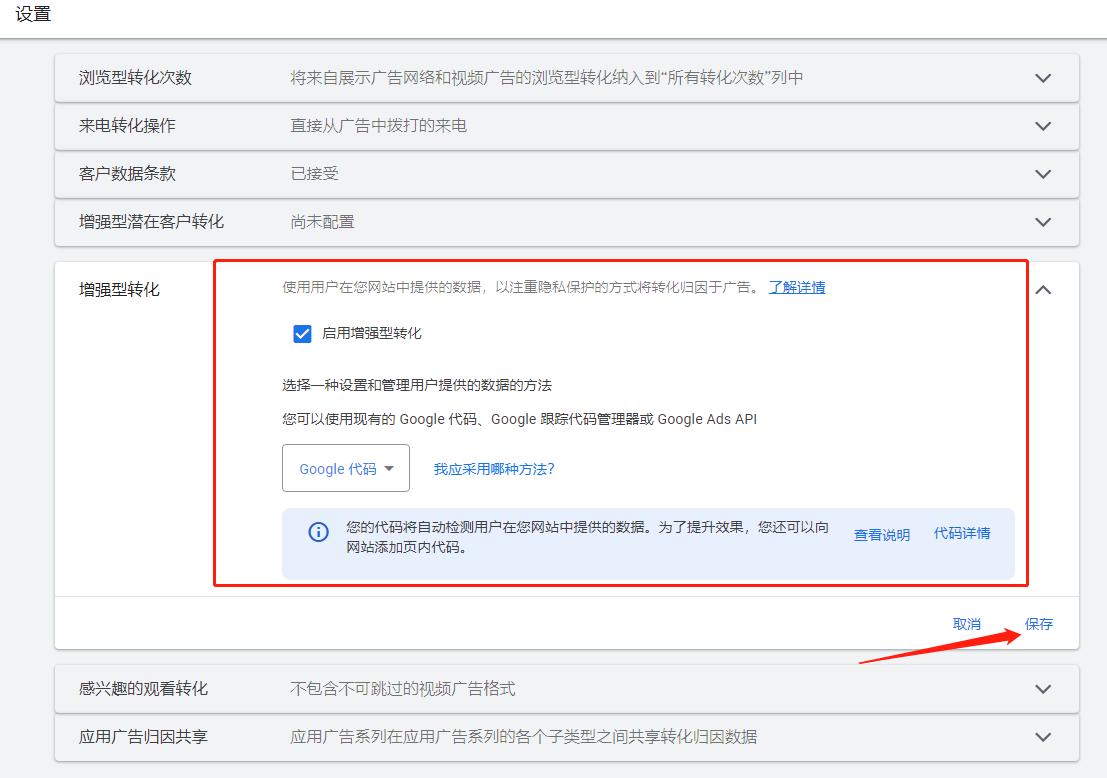Click the 设置 page title
This screenshot has width=1107, height=778.
(x=33, y=14)
